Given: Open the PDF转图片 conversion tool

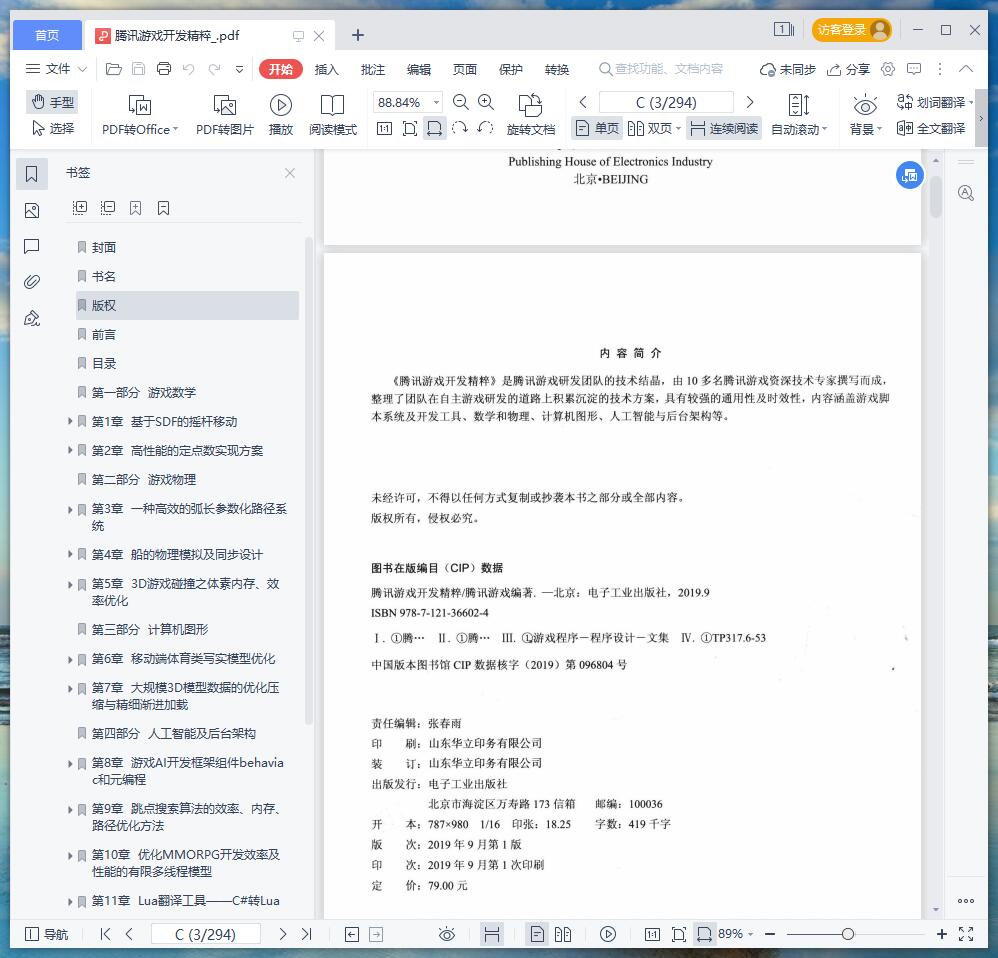Looking at the screenshot, I should [x=225, y=115].
